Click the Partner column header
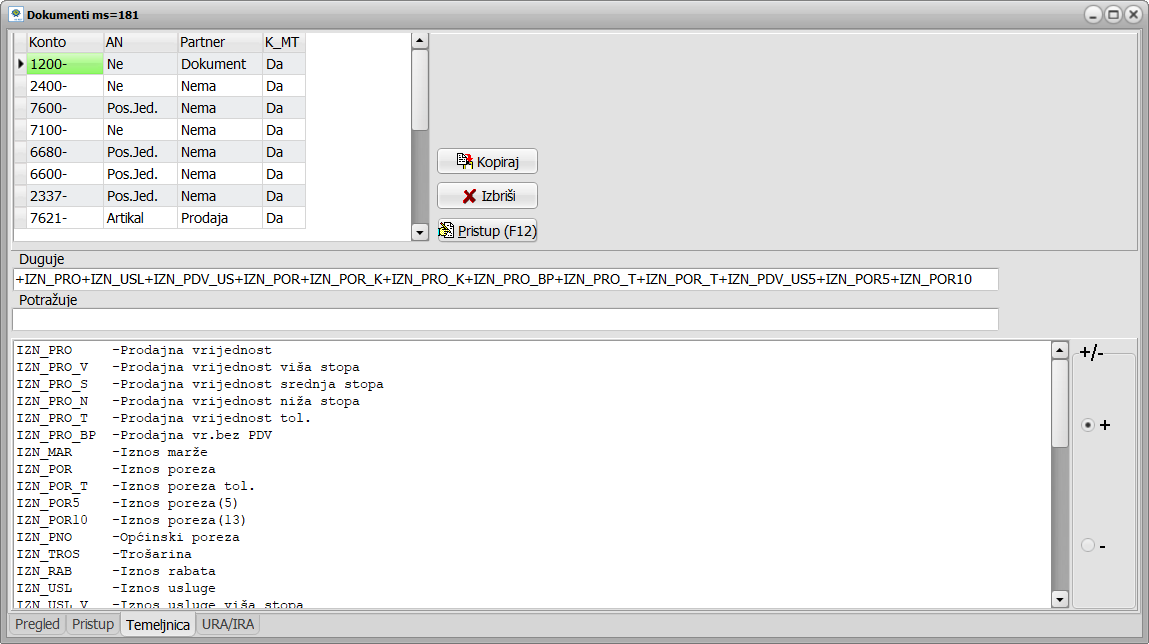 pyautogui.click(x=219, y=42)
